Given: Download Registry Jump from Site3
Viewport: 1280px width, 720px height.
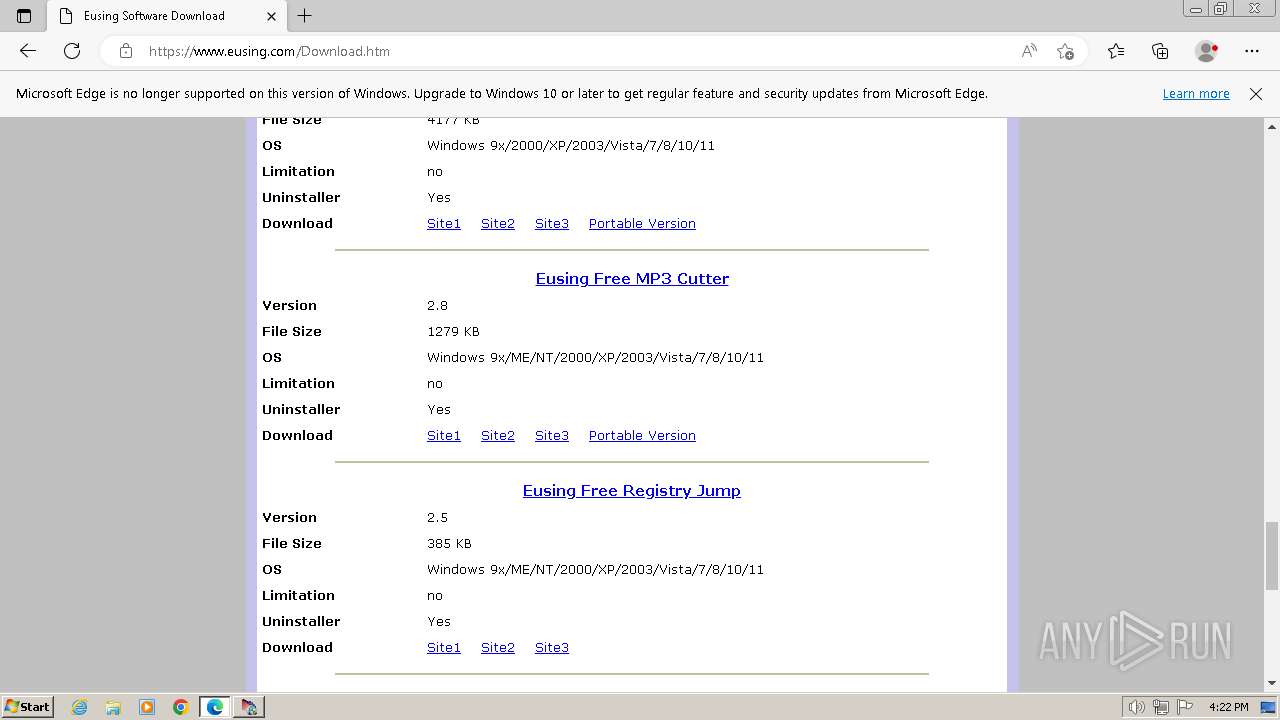Looking at the screenshot, I should click(x=552, y=647).
